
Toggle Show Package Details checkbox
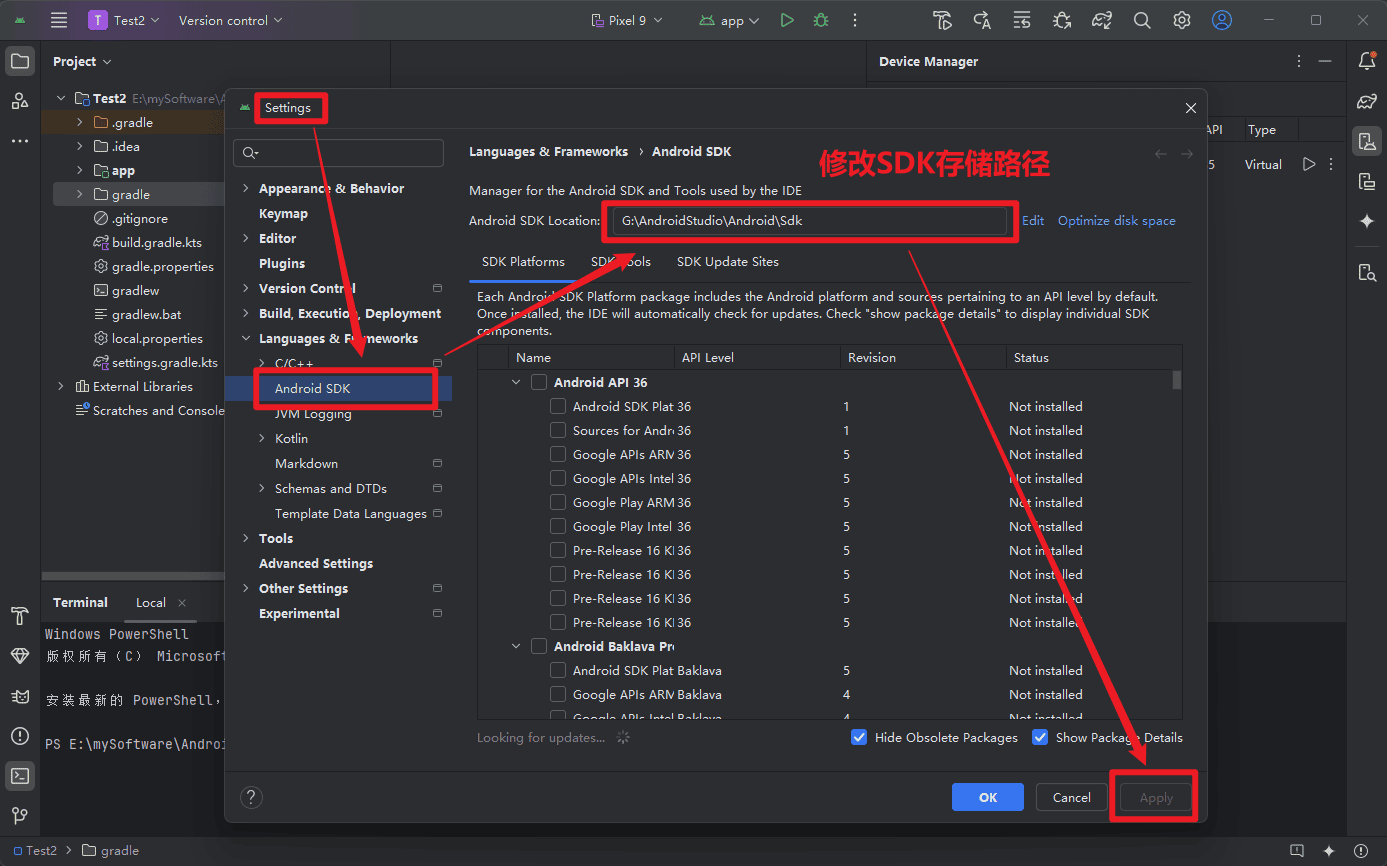1040,737
